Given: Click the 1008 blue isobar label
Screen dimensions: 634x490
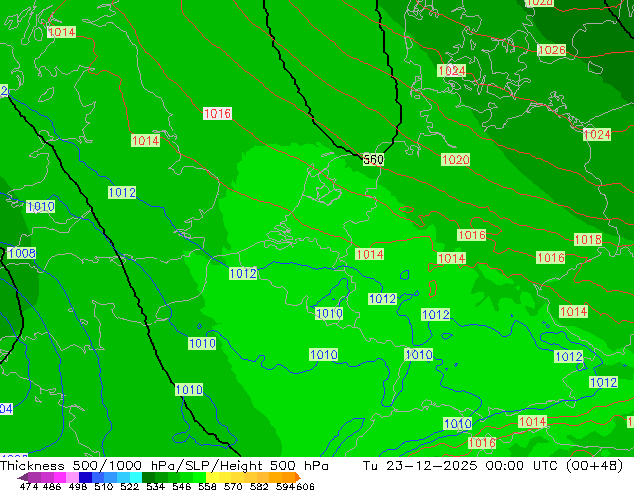Looking at the screenshot, I should (x=22, y=253).
